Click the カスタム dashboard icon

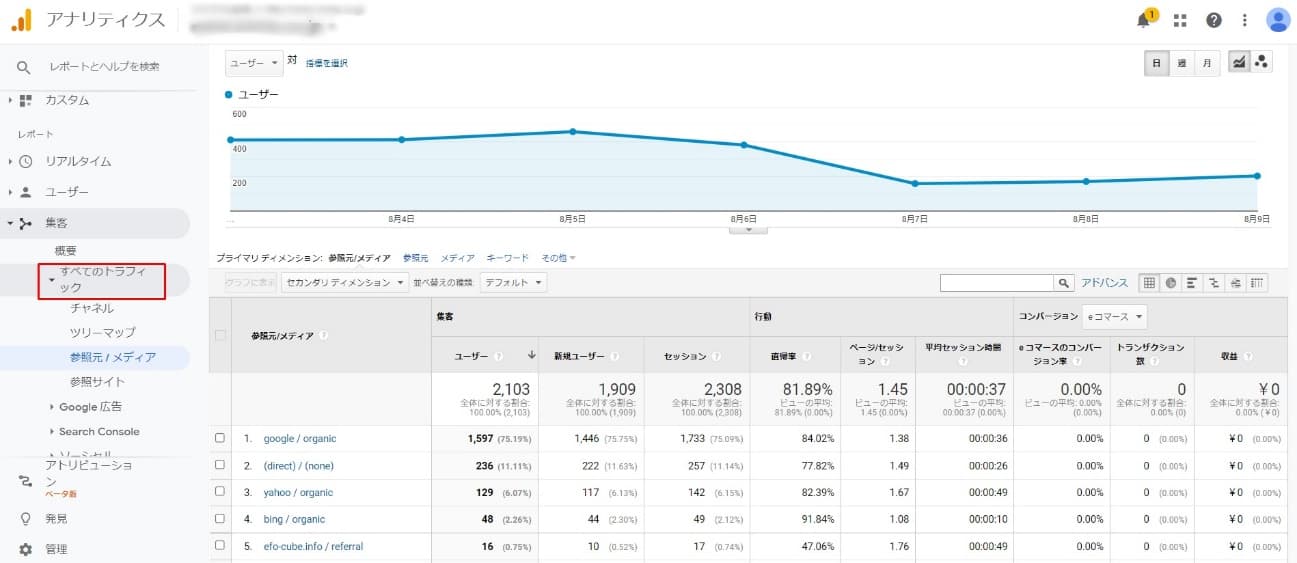click(26, 100)
